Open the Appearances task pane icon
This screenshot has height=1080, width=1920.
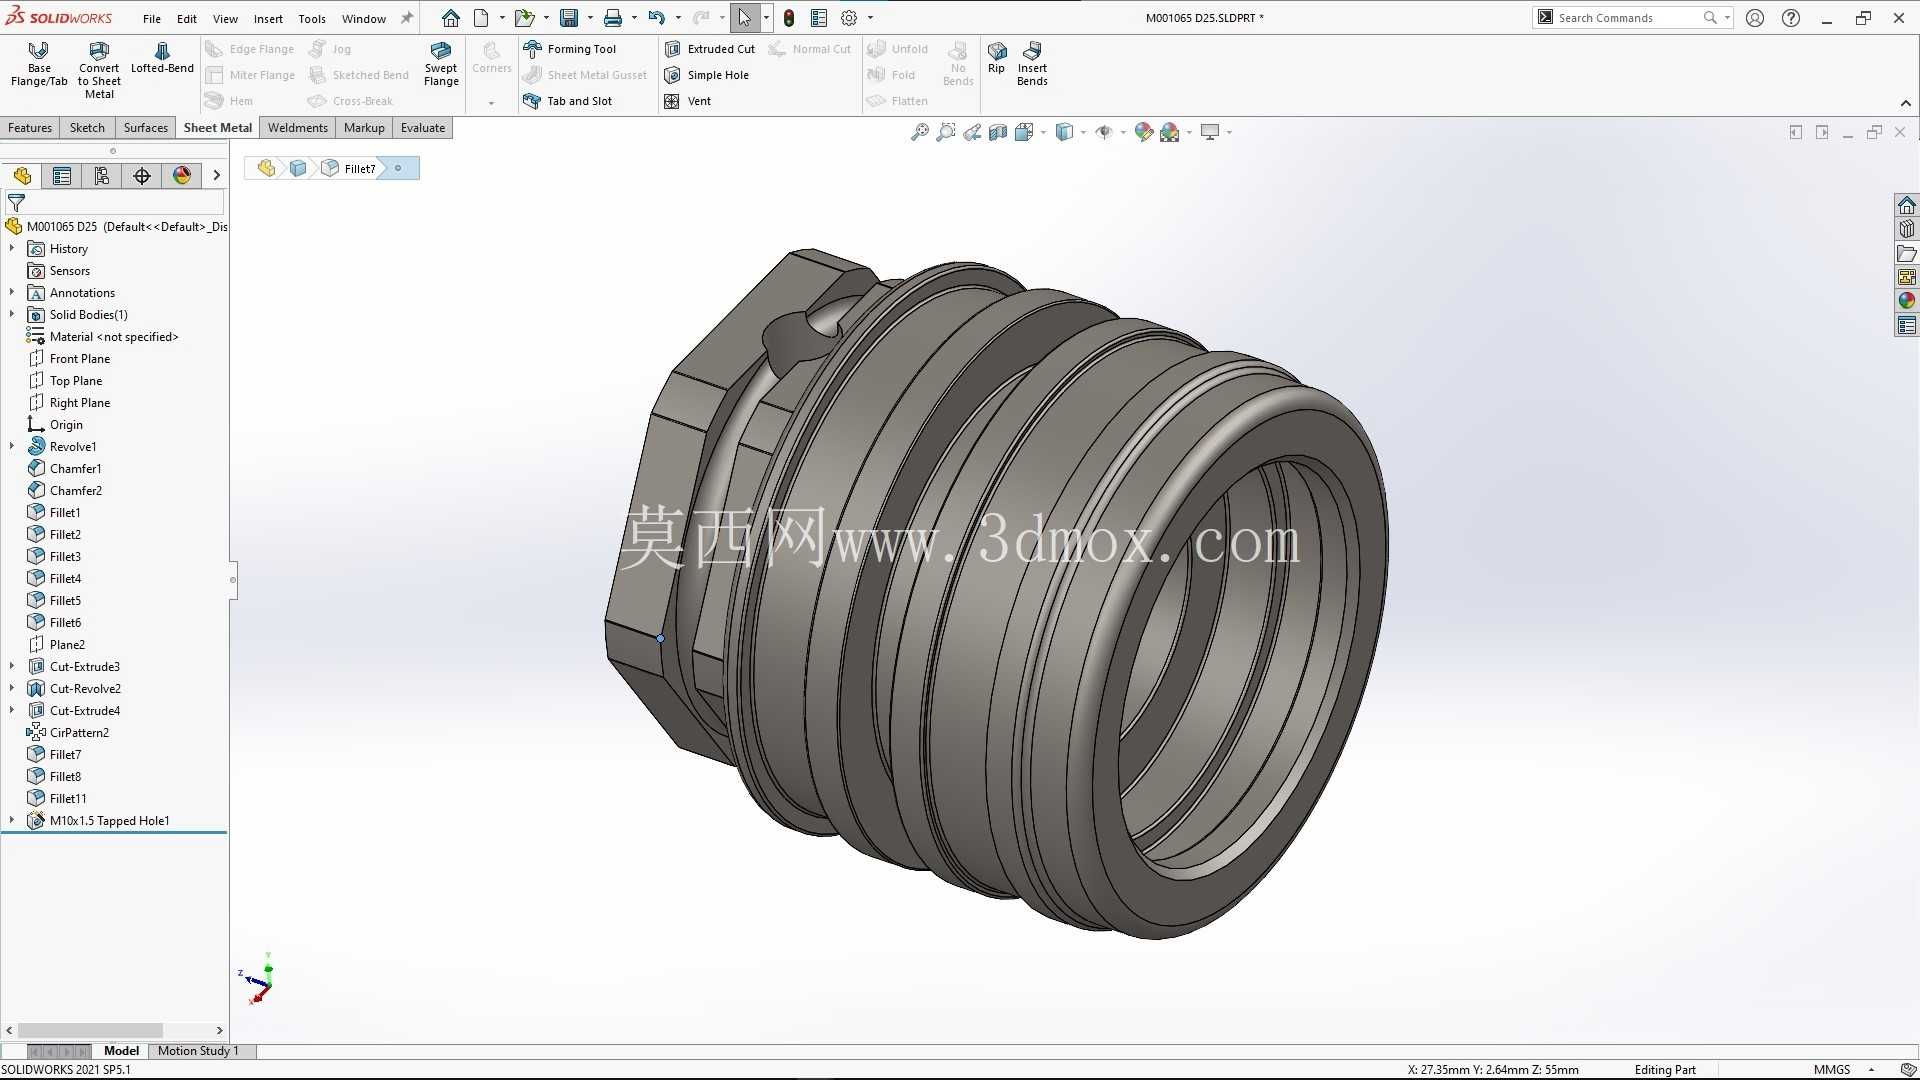click(1907, 301)
